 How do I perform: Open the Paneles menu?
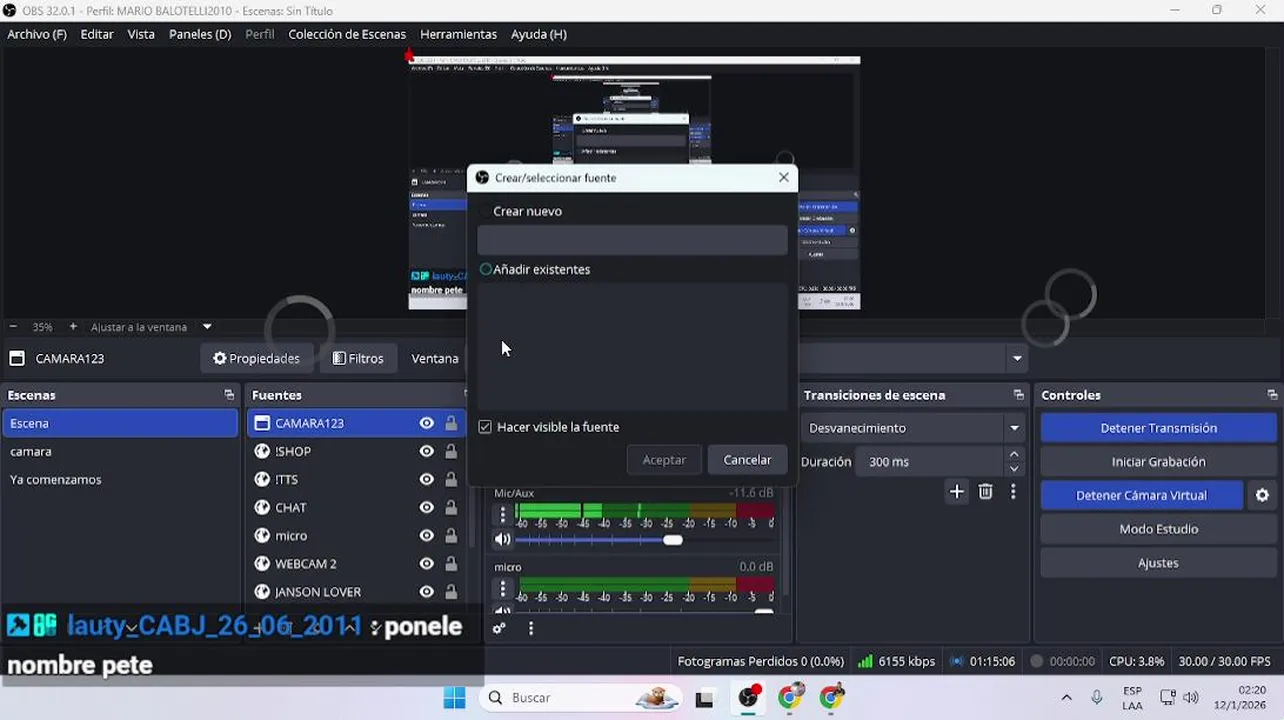coord(200,34)
